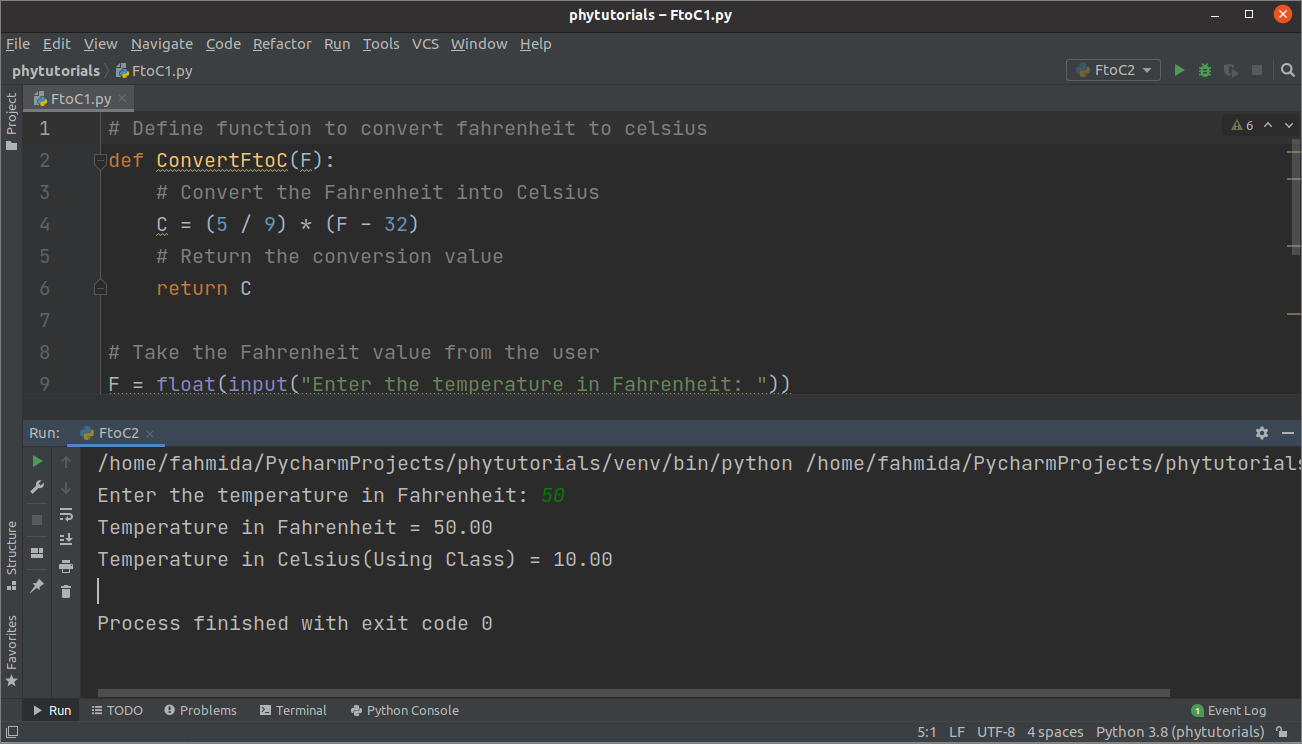Open the Refactor menu
This screenshot has height=744, width=1302.
pos(282,44)
